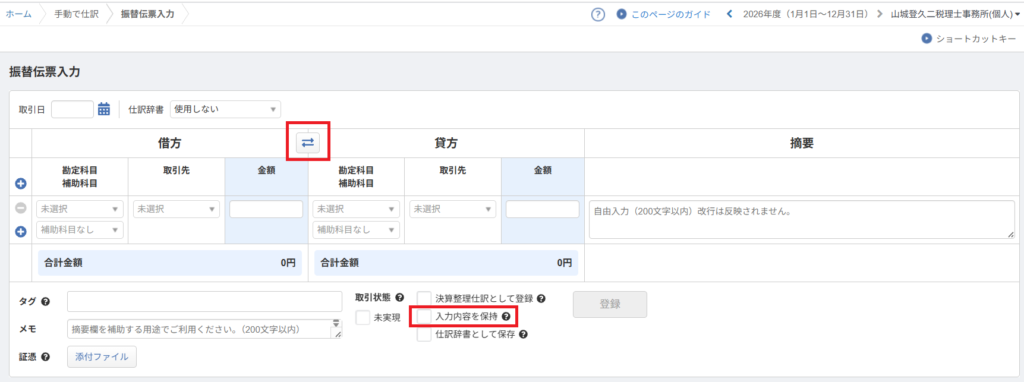Open the calendar date picker icon
Screen dimensions: 1024x382
104,109
